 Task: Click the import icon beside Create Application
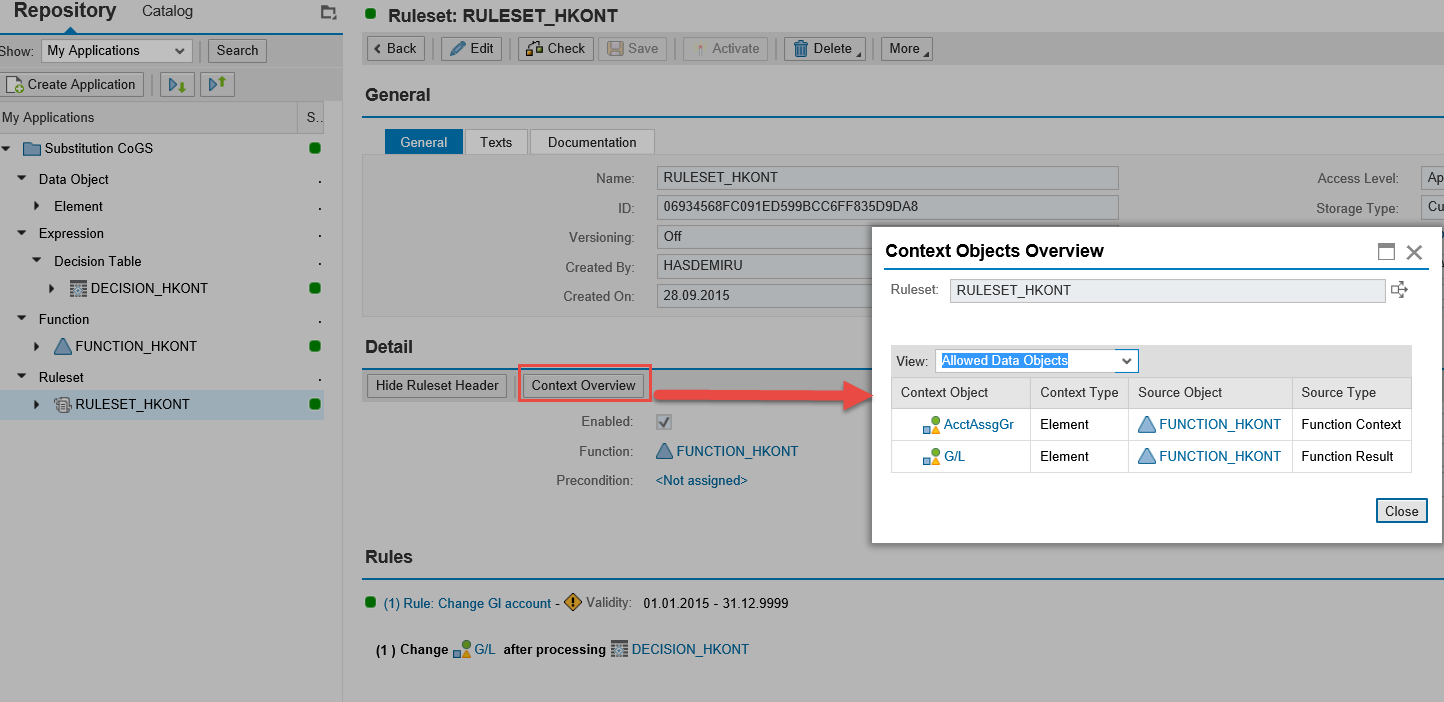coord(177,85)
